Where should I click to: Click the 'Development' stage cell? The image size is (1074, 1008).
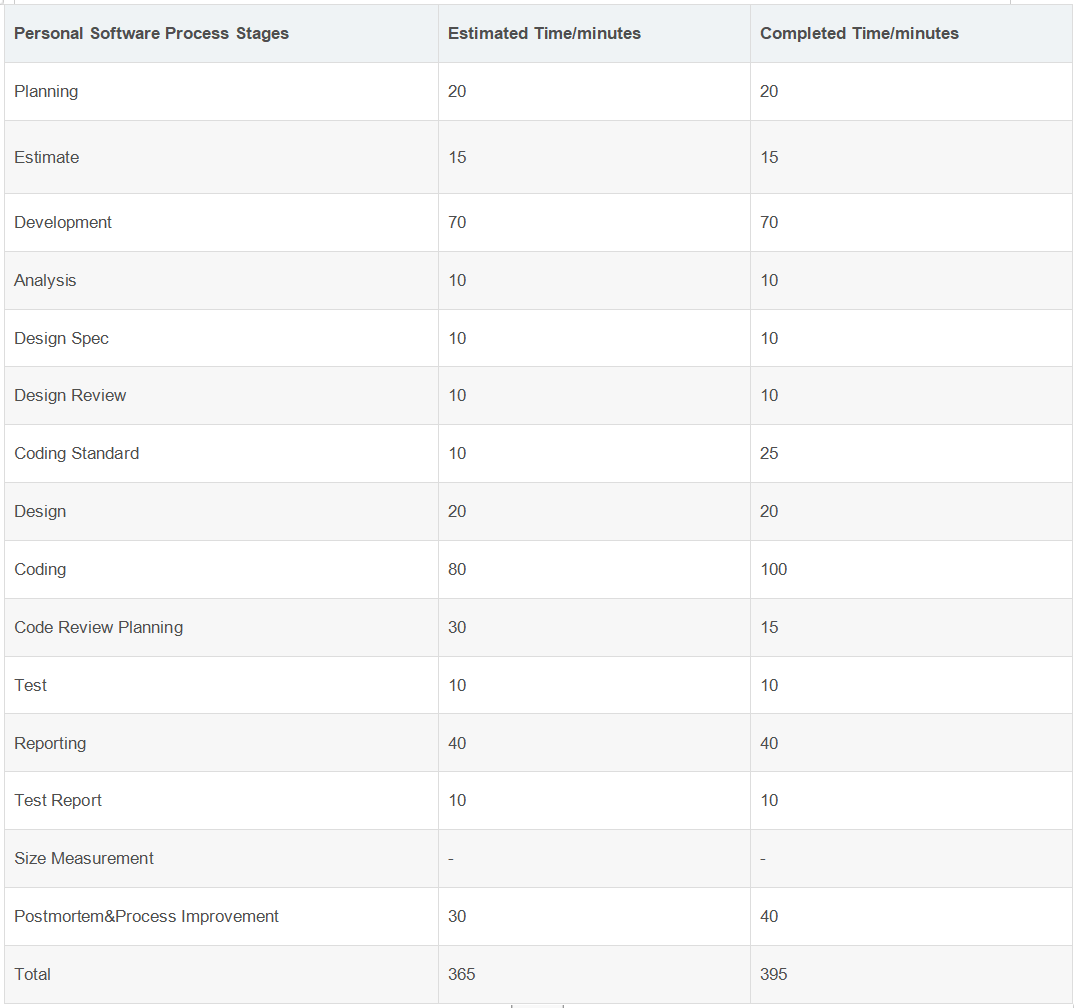(63, 223)
